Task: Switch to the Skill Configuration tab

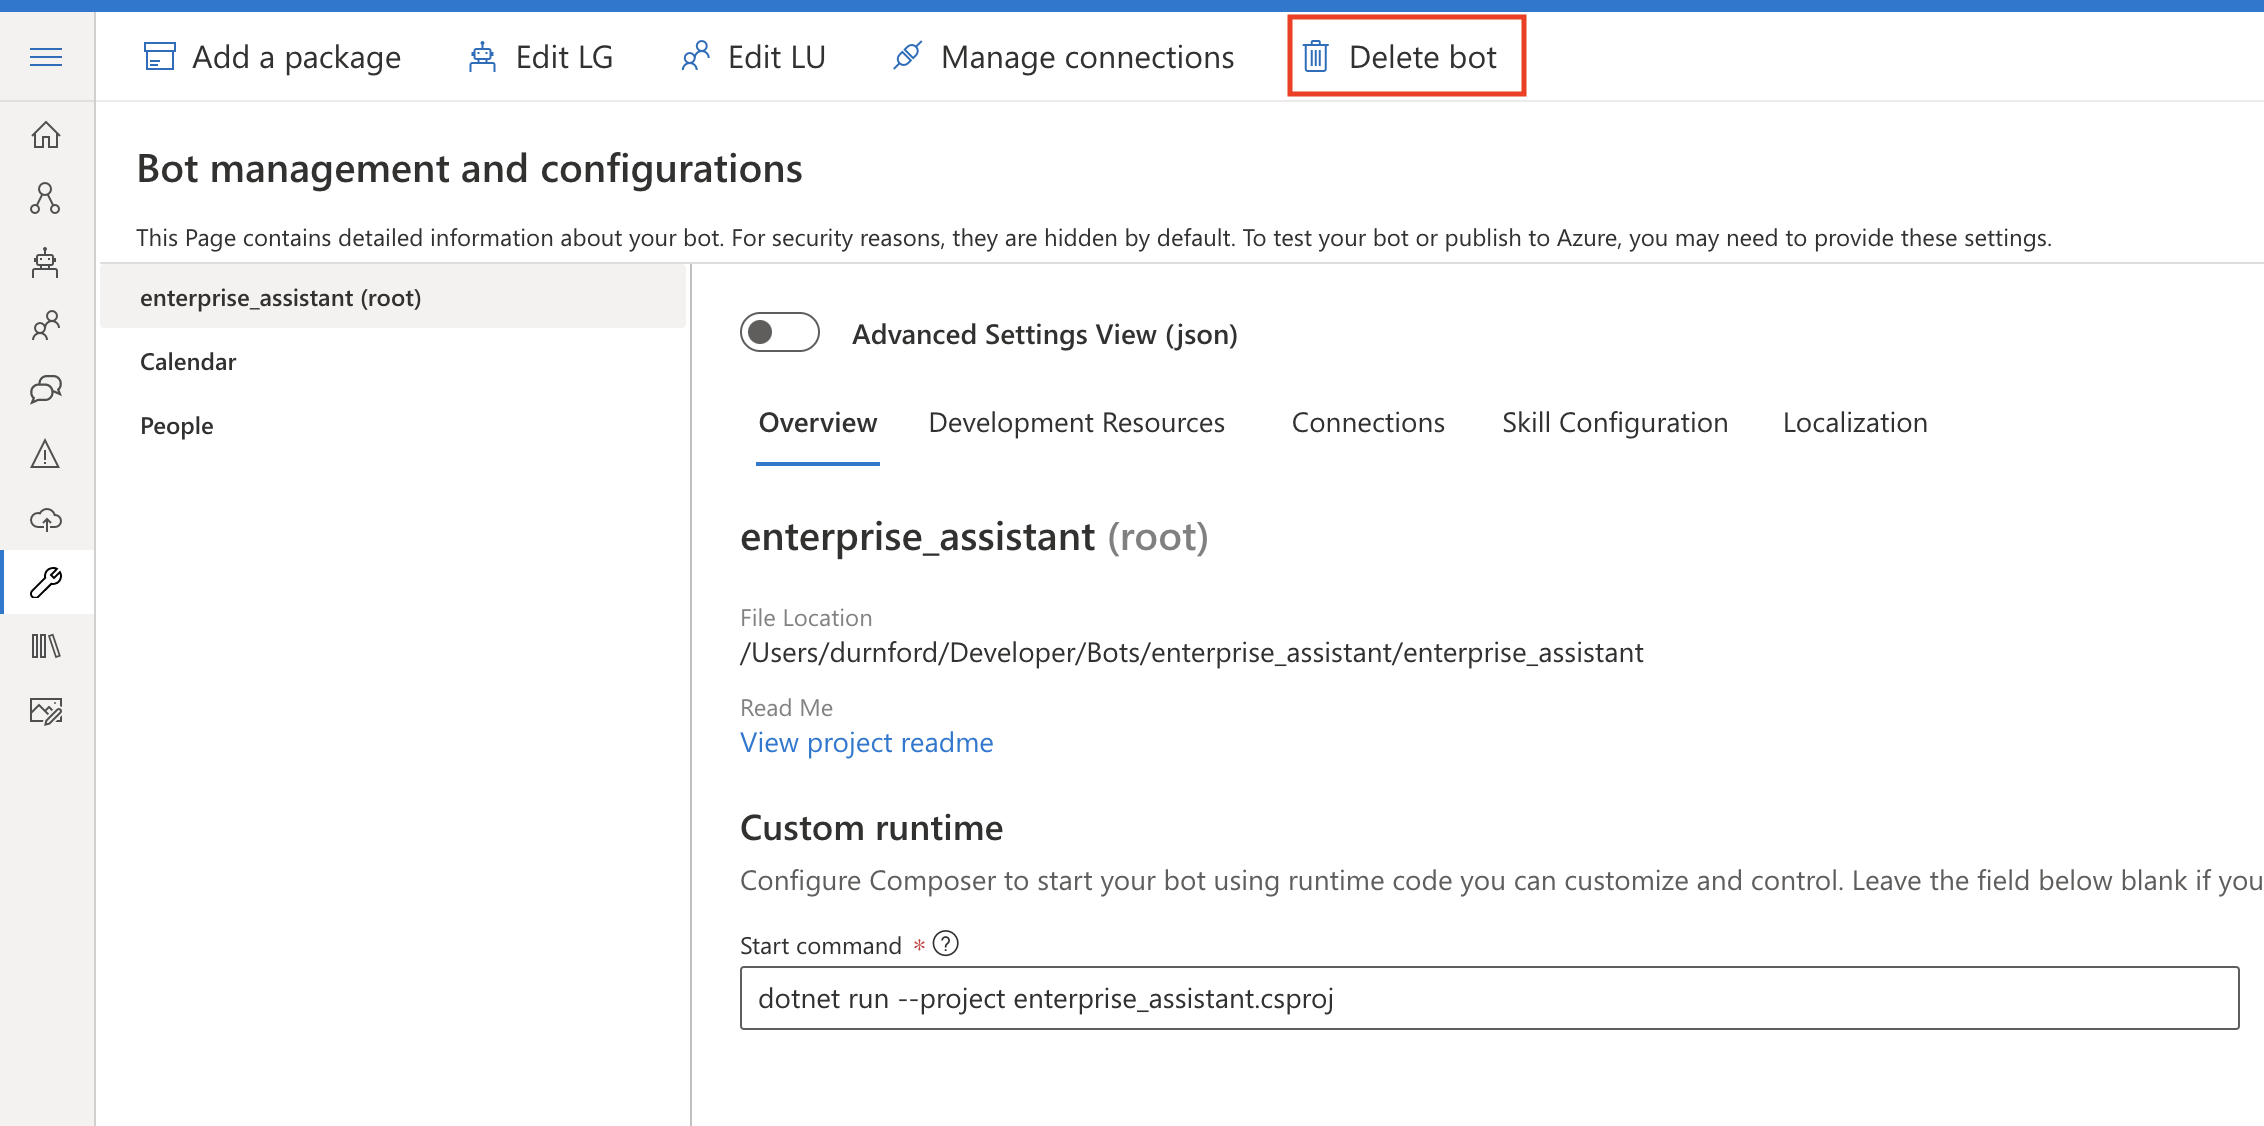Action: [1614, 422]
